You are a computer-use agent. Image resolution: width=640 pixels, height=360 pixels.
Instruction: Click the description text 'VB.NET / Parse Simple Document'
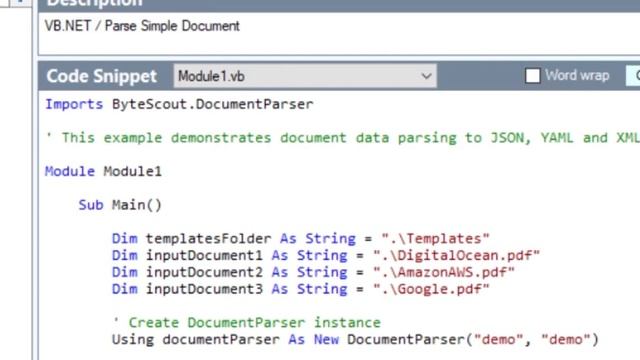142,26
